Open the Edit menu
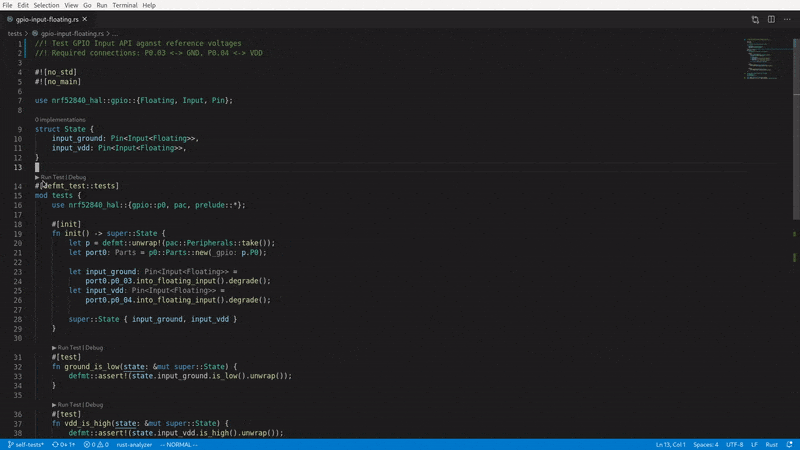 click(23, 5)
